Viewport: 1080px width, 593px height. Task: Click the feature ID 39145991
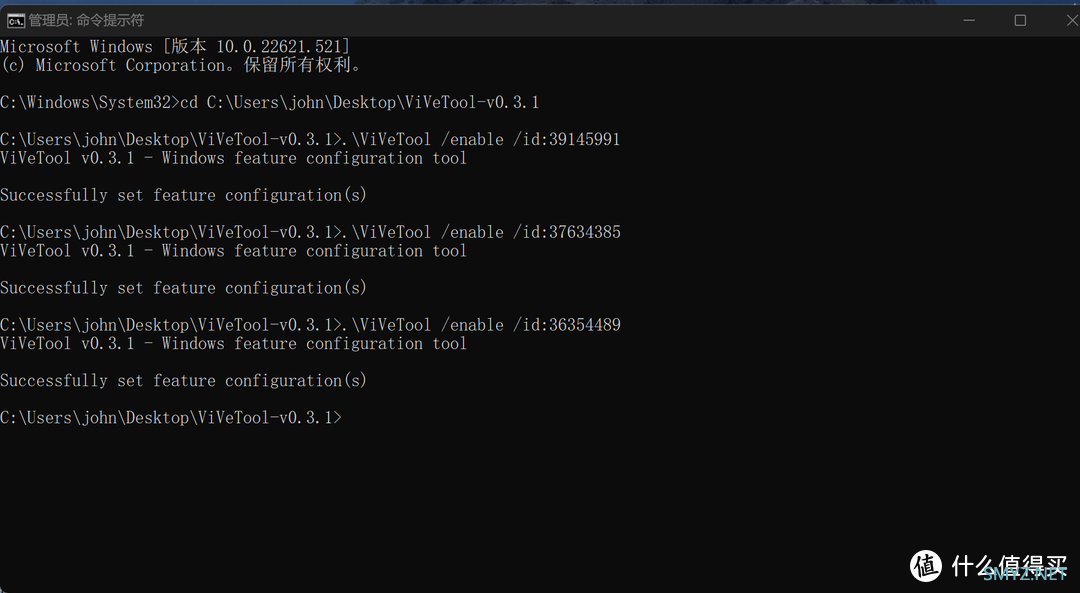point(584,139)
